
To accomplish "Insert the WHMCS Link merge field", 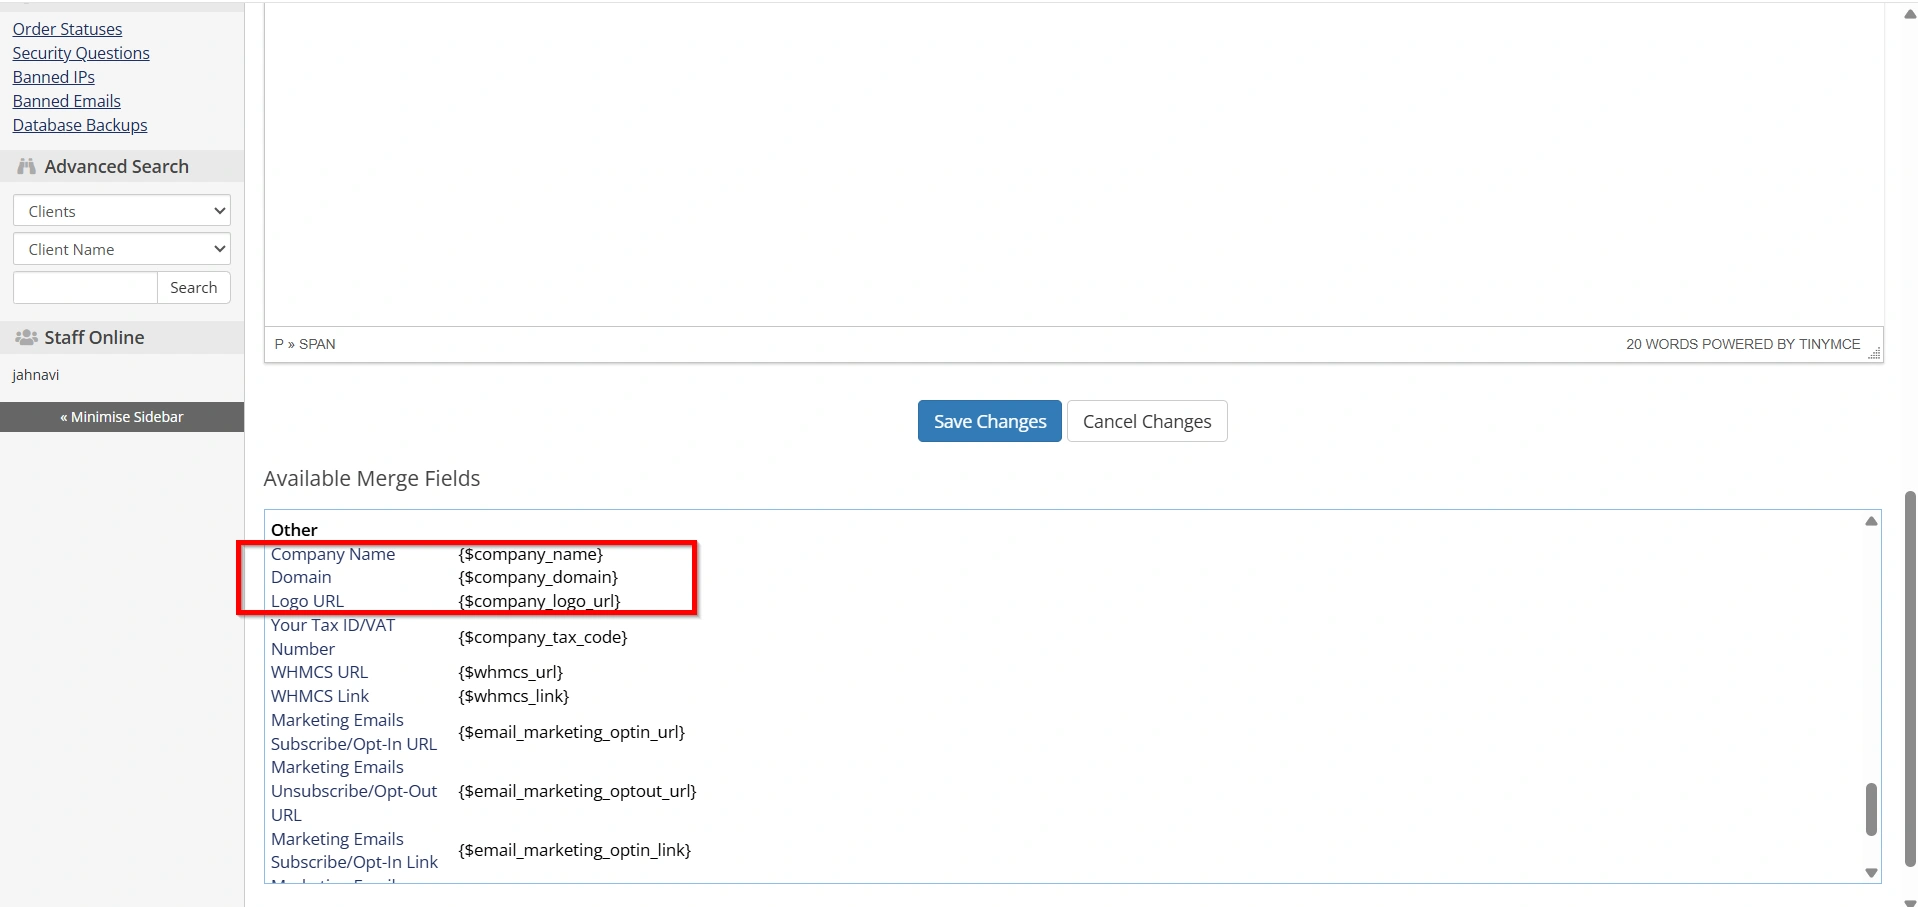I will coord(320,696).
